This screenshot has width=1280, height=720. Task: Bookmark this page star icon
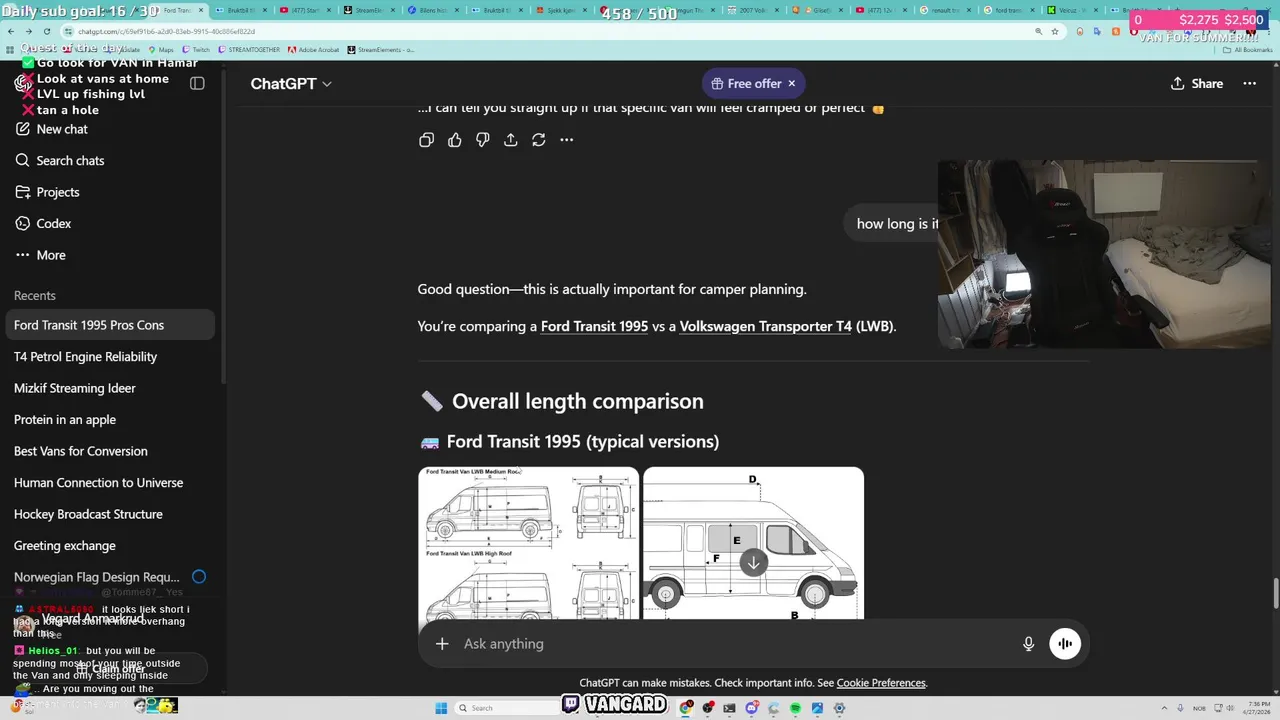[x=1055, y=31]
